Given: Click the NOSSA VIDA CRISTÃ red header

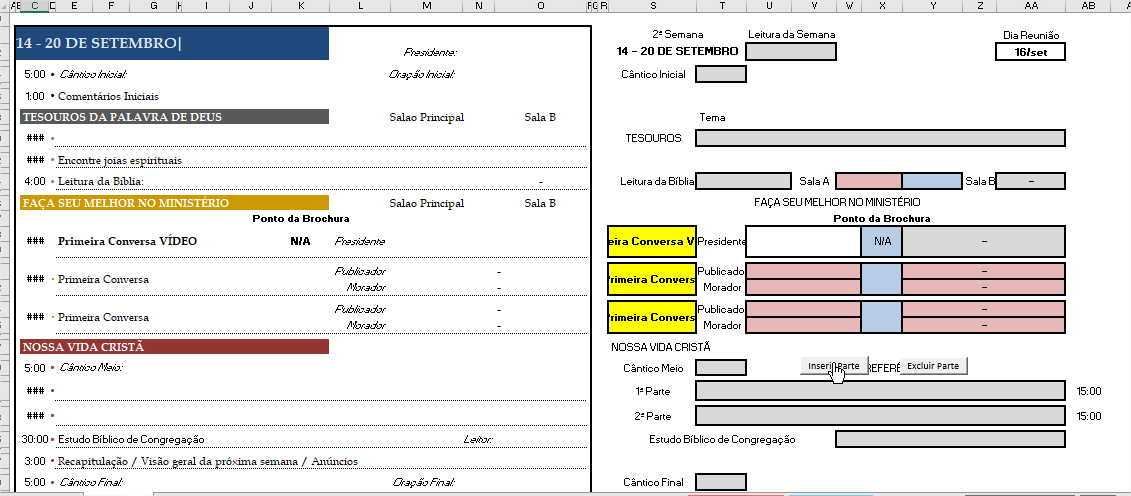Looking at the screenshot, I should [x=174, y=347].
